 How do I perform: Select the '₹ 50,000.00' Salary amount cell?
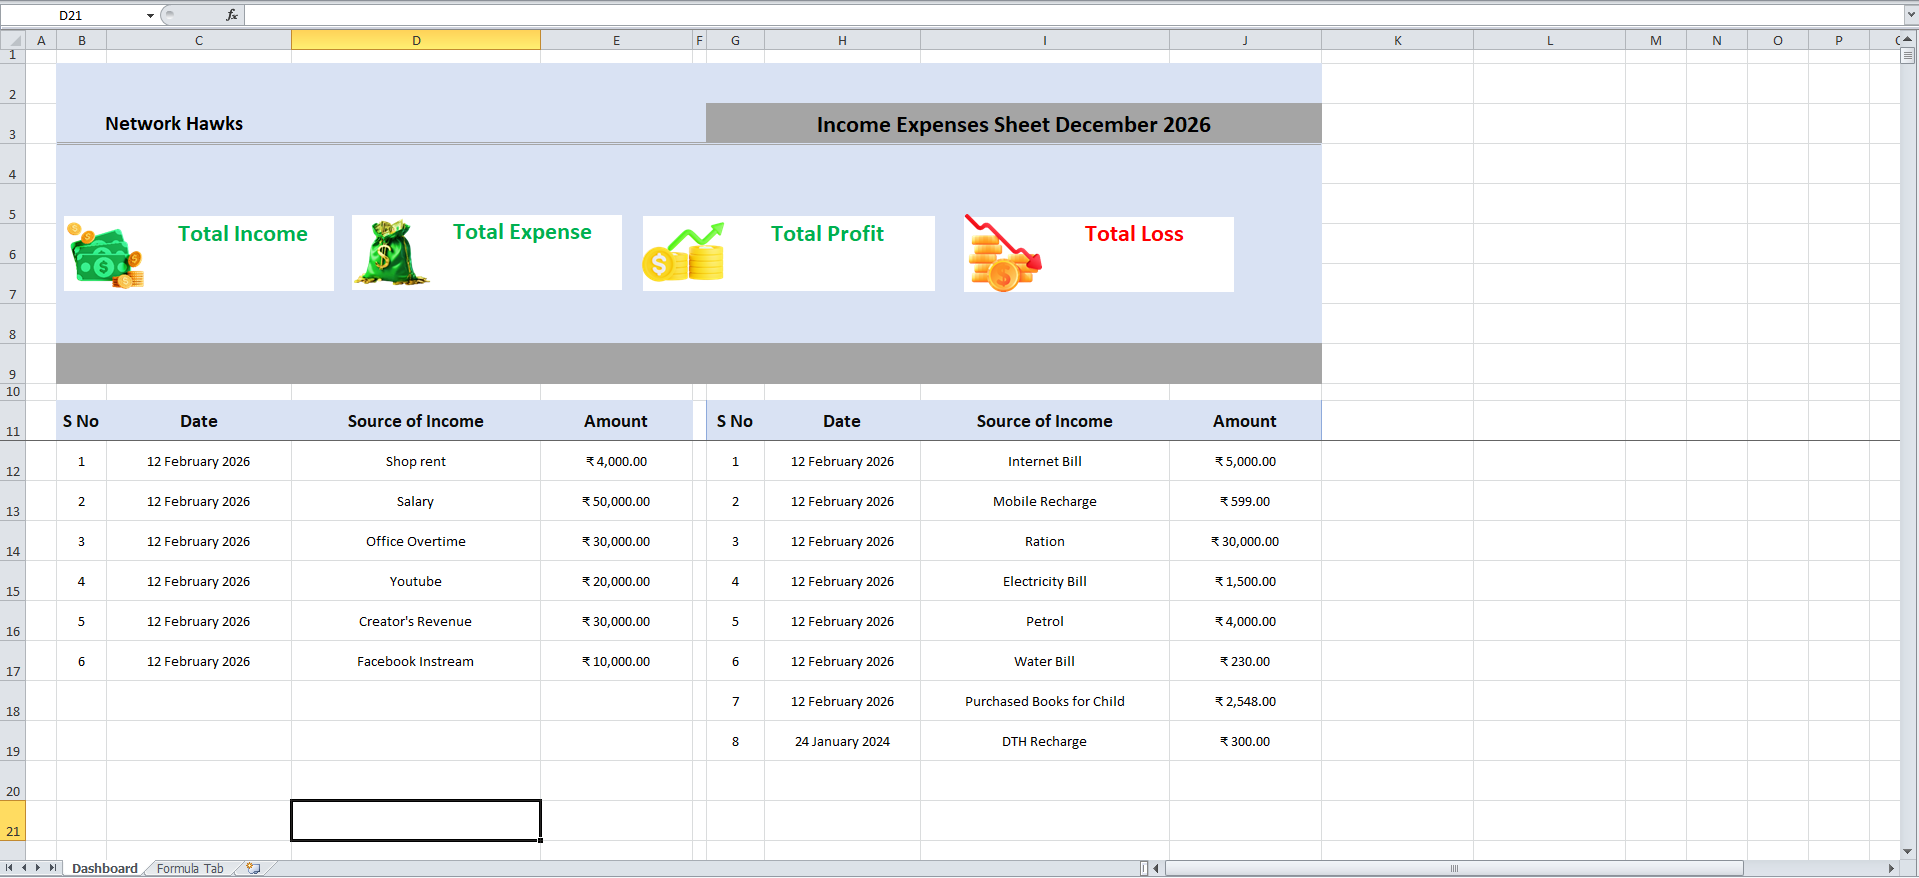pos(616,501)
